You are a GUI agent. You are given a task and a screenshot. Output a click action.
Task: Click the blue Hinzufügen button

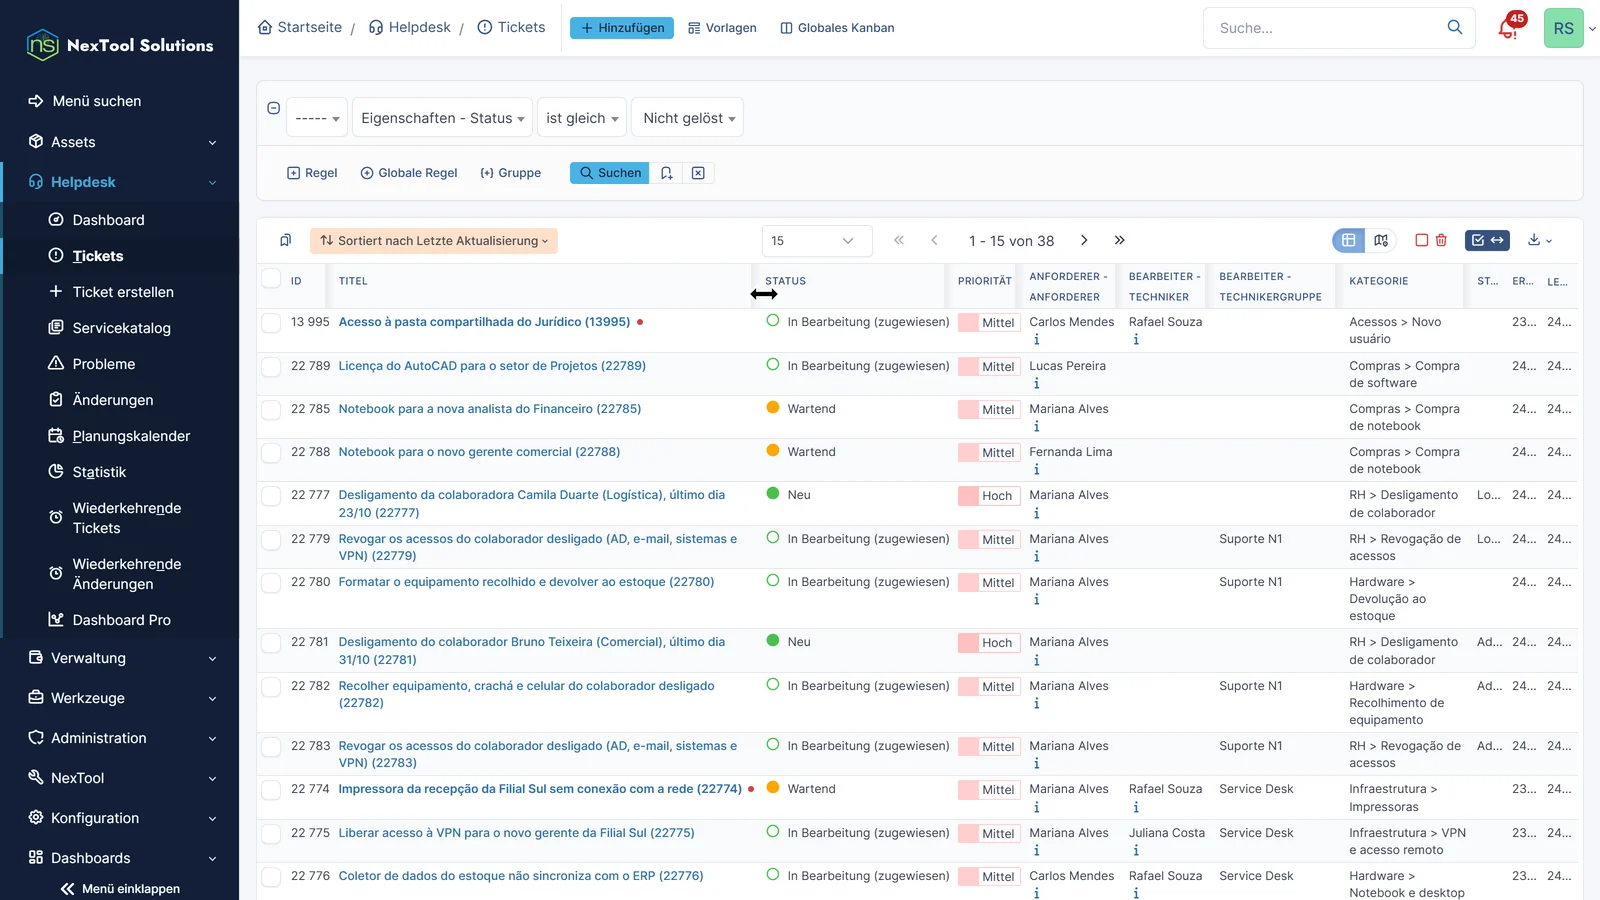click(622, 28)
